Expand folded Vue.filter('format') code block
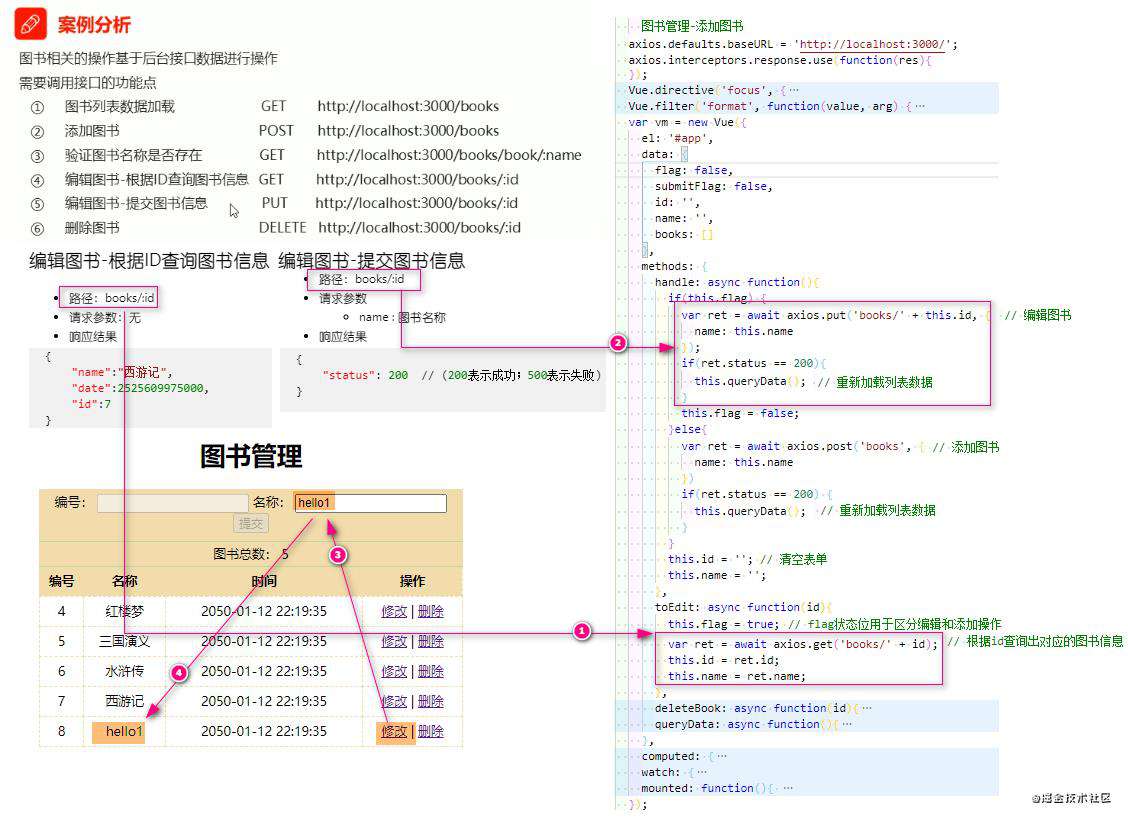The height and width of the screenshot is (819, 1128). (920, 106)
